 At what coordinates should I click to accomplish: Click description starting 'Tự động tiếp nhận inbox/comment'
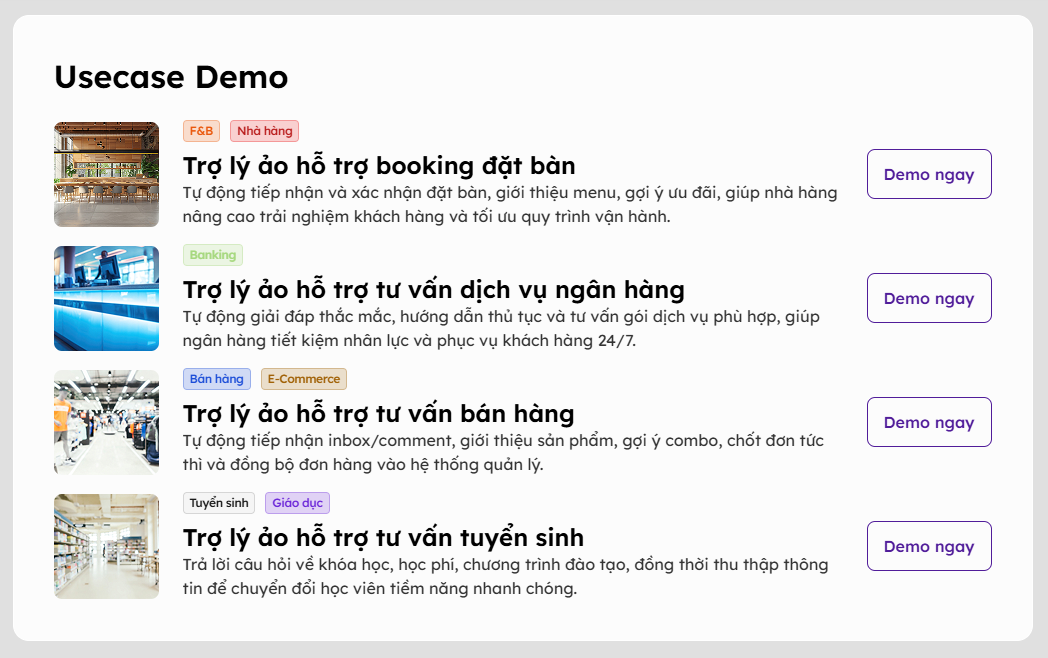click(503, 453)
